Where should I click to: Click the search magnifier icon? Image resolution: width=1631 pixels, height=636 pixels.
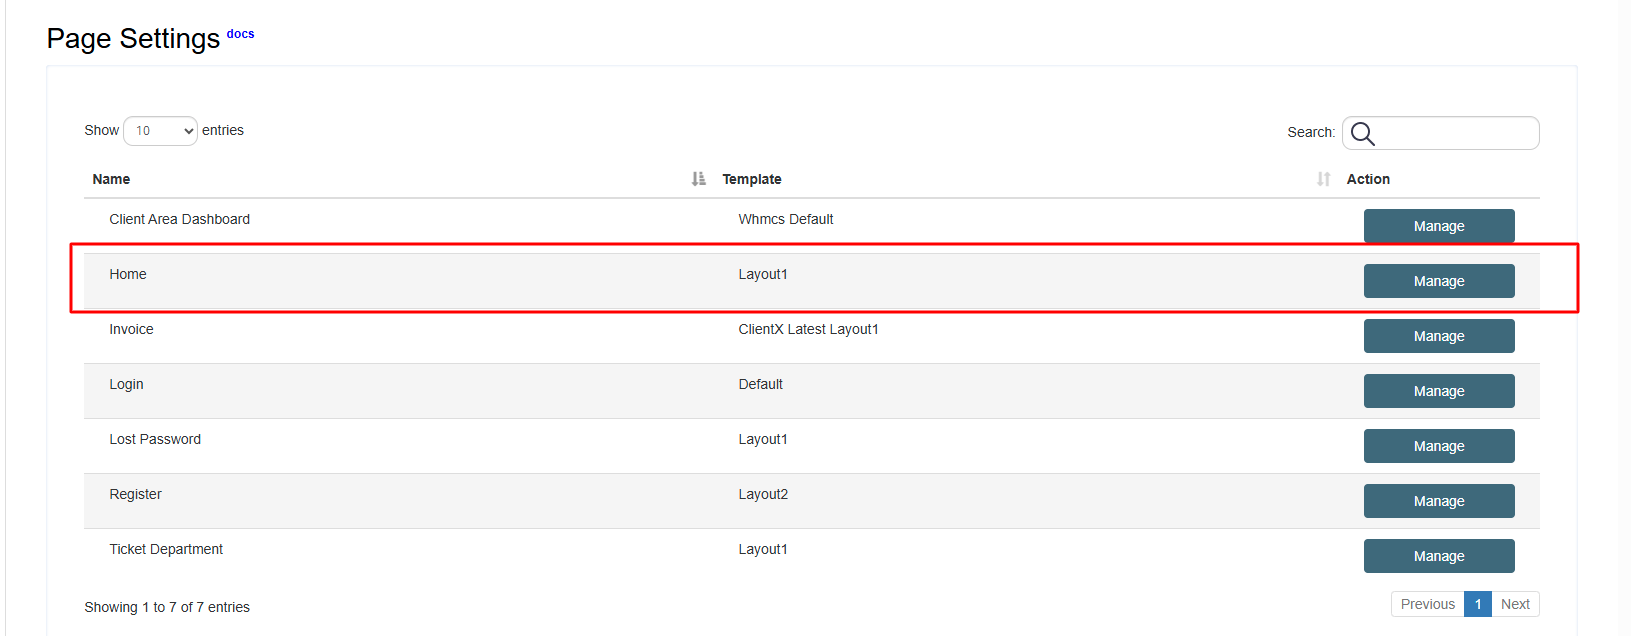1362,133
